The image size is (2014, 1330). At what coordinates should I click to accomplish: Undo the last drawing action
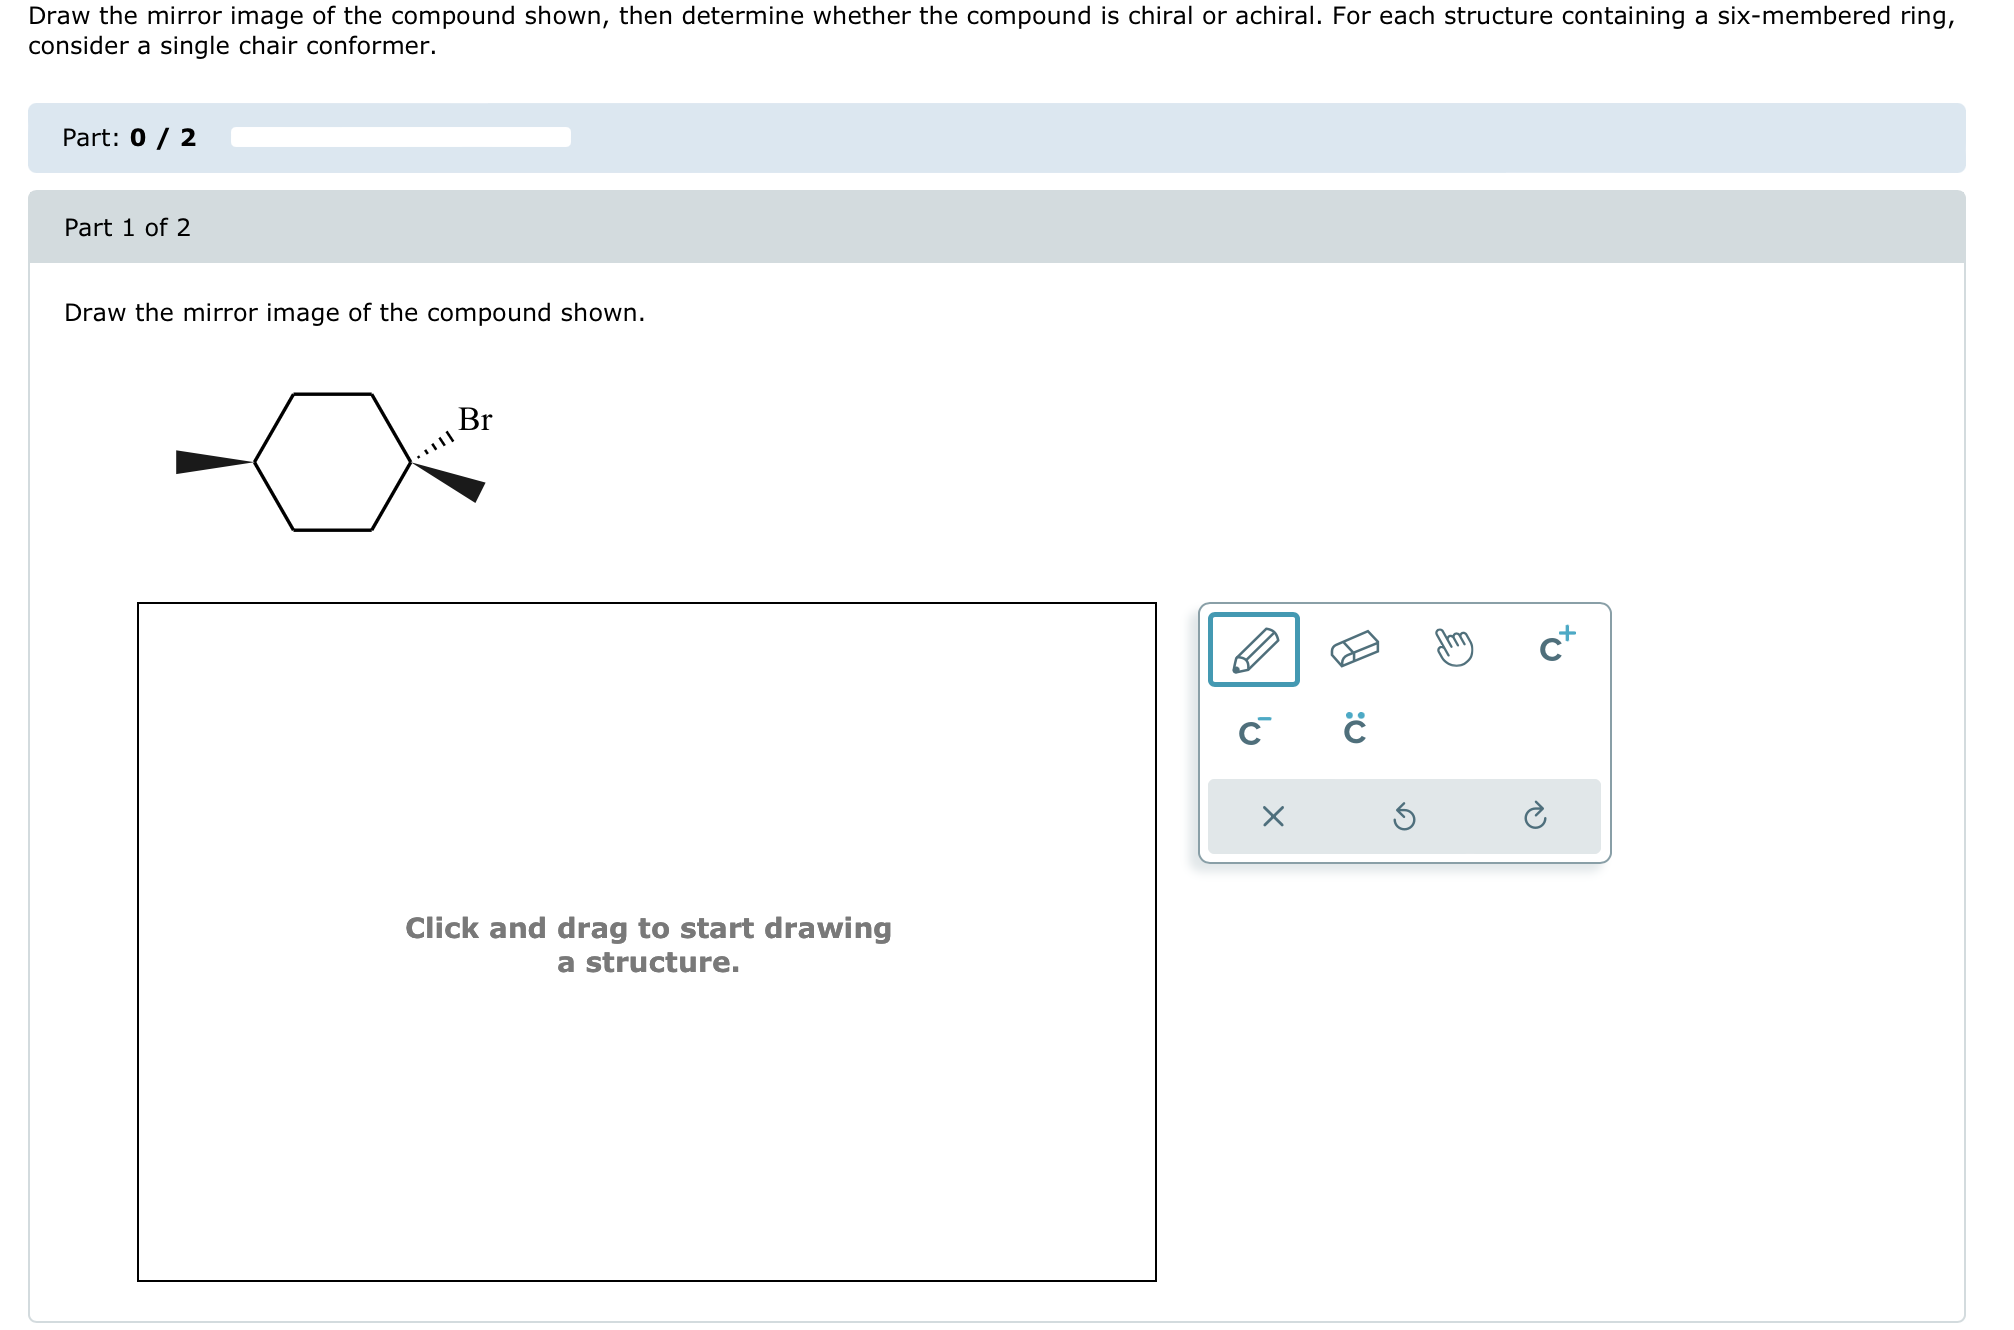click(x=1404, y=817)
